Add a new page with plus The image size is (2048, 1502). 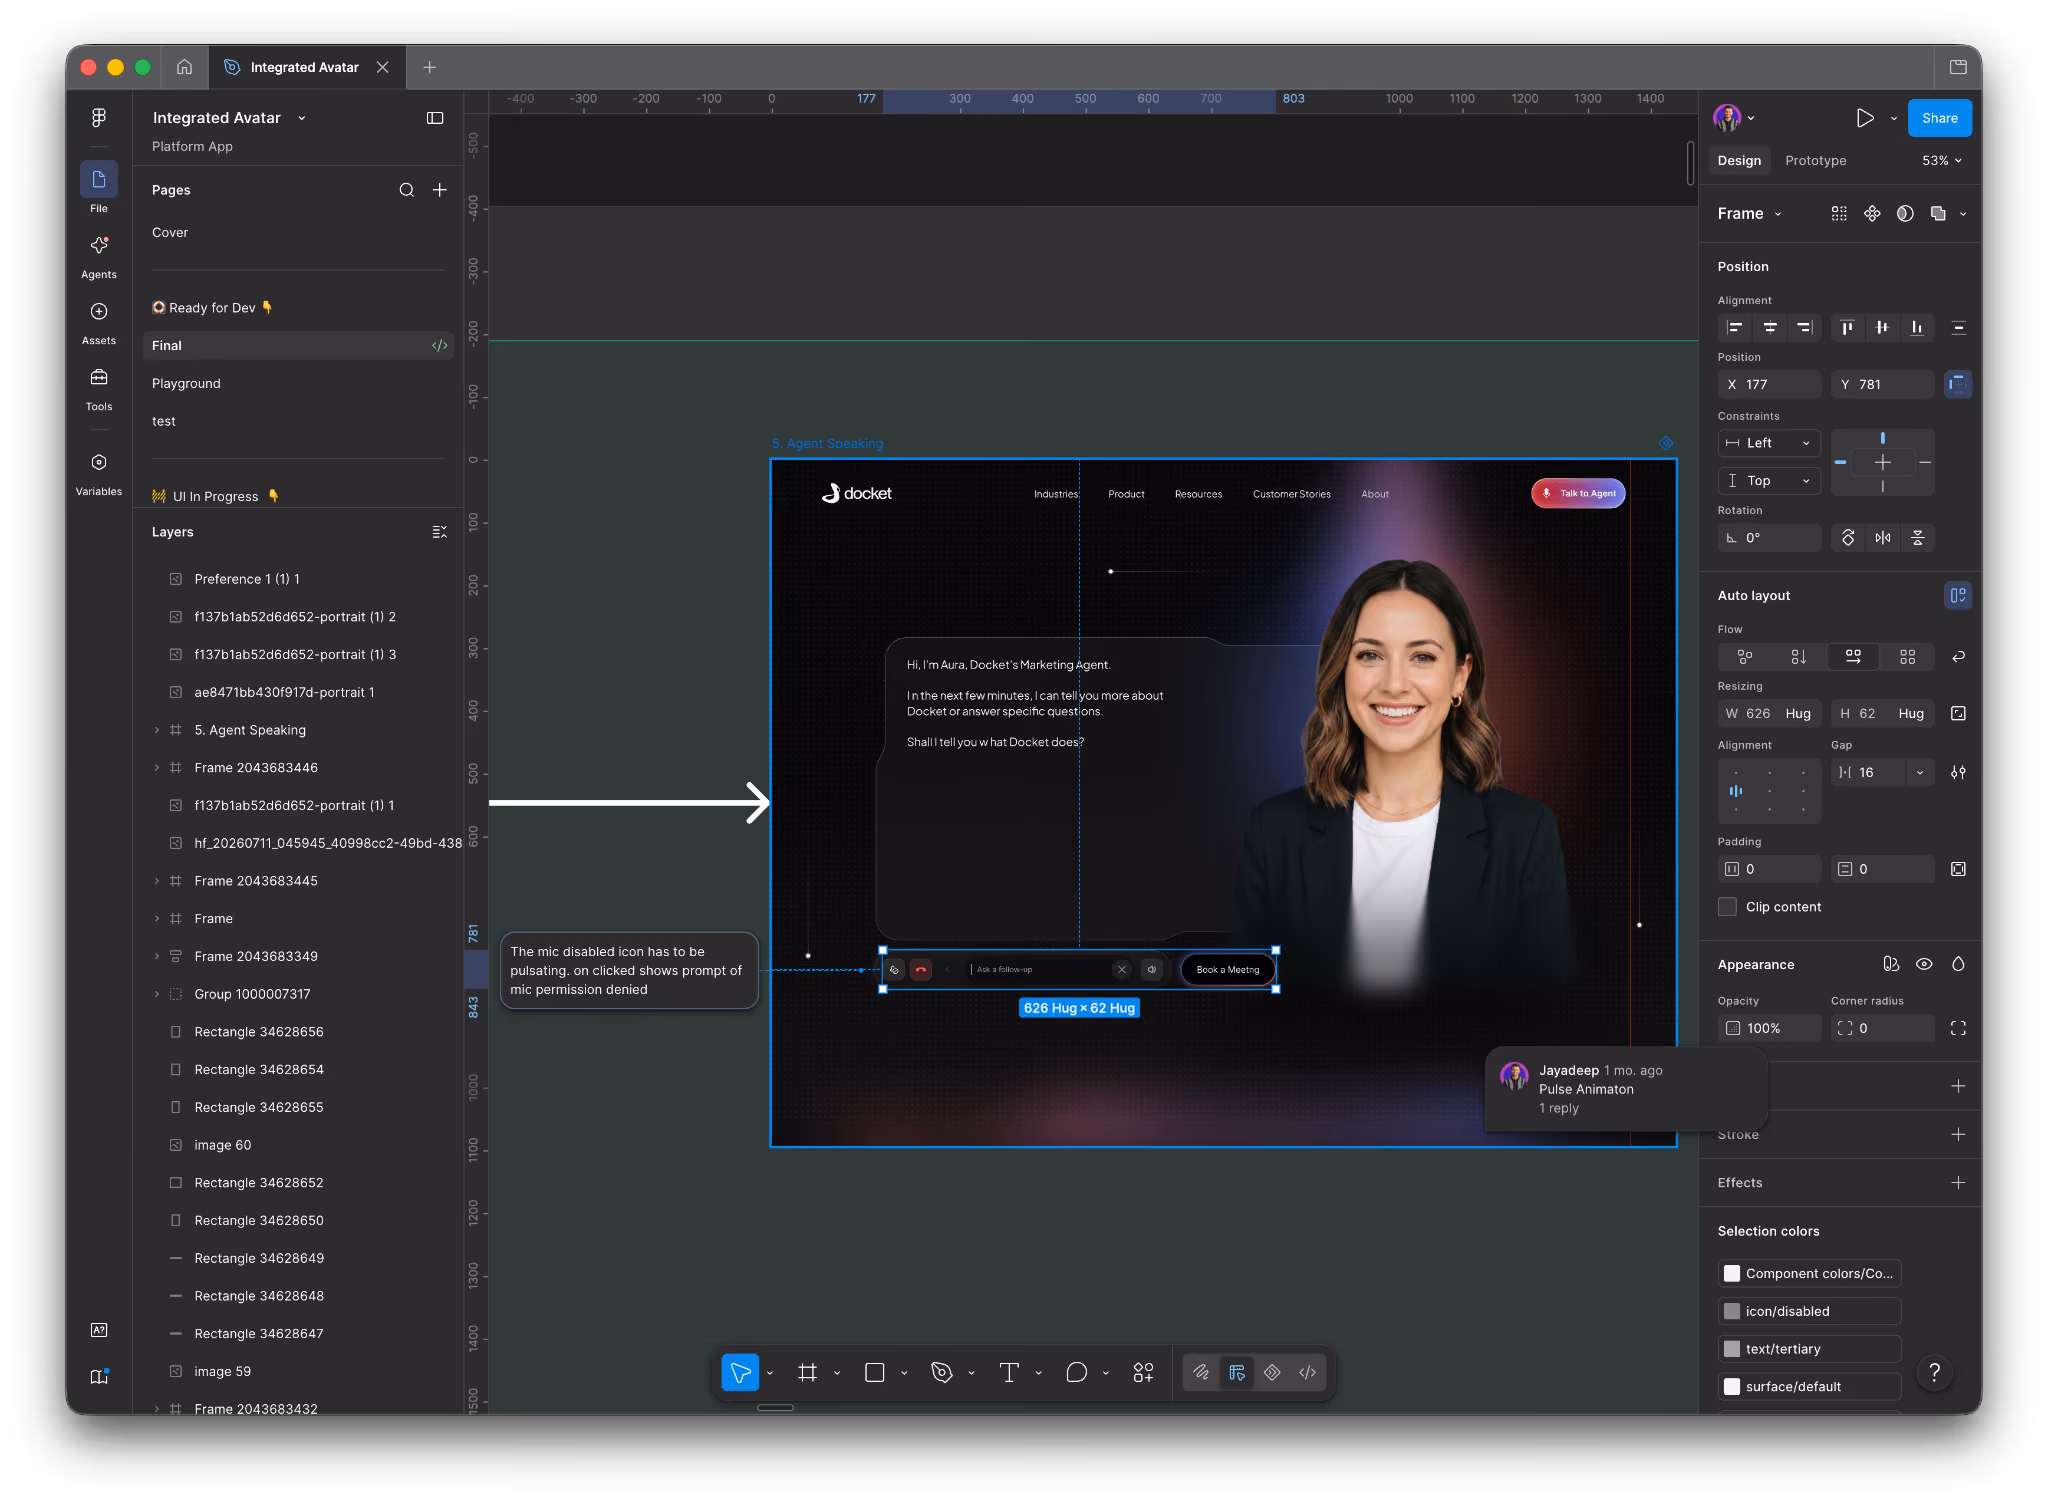coord(440,190)
